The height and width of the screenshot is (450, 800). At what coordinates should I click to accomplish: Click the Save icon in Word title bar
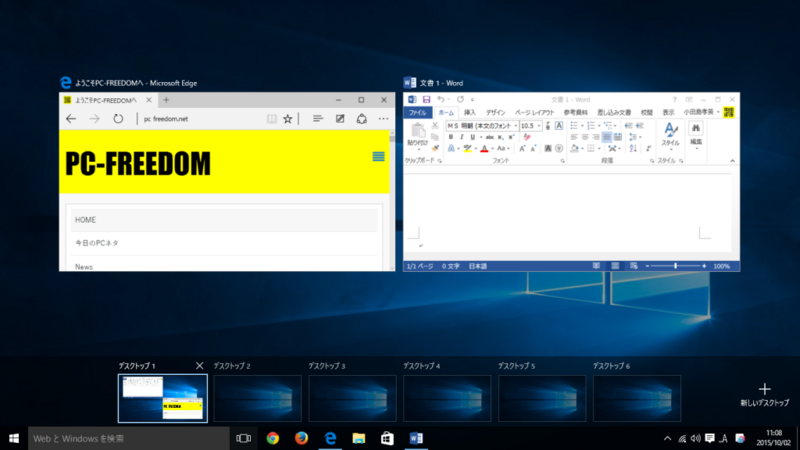click(427, 99)
